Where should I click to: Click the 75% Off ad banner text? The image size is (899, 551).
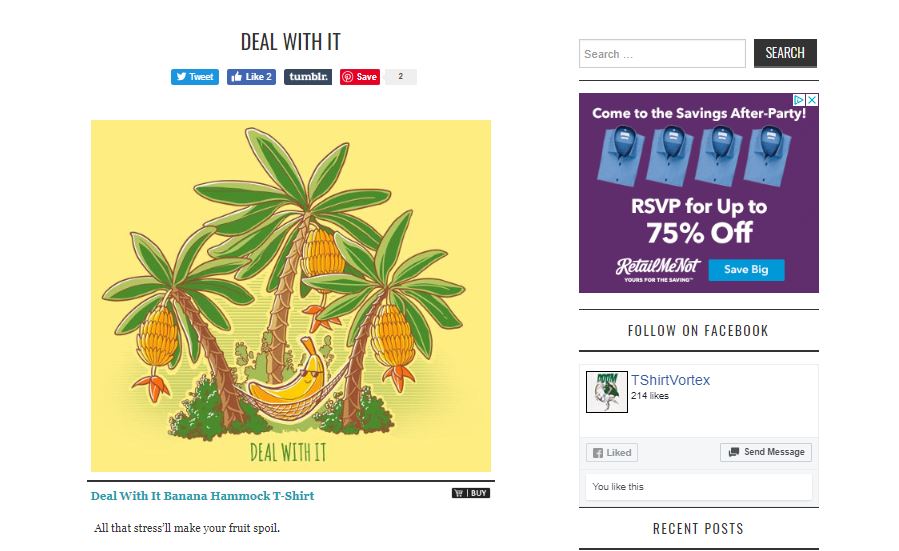(699, 233)
